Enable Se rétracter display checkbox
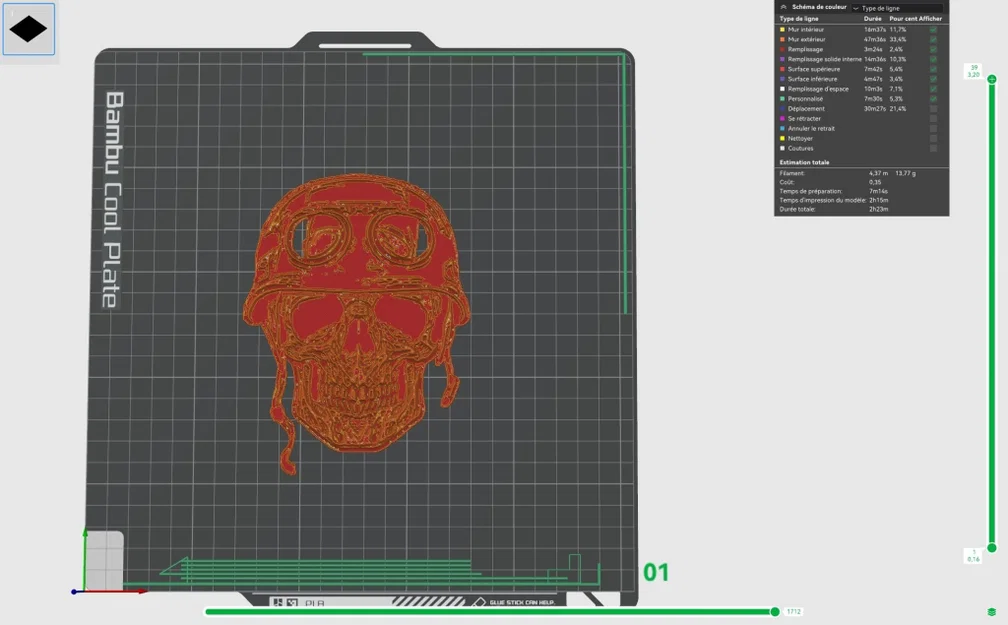This screenshot has height=625, width=1008. tap(933, 119)
